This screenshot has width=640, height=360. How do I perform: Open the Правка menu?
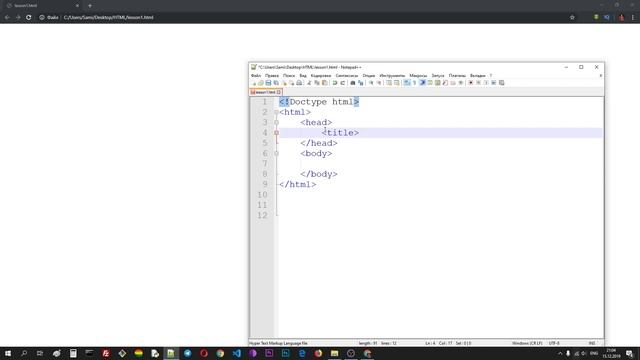(x=271, y=76)
